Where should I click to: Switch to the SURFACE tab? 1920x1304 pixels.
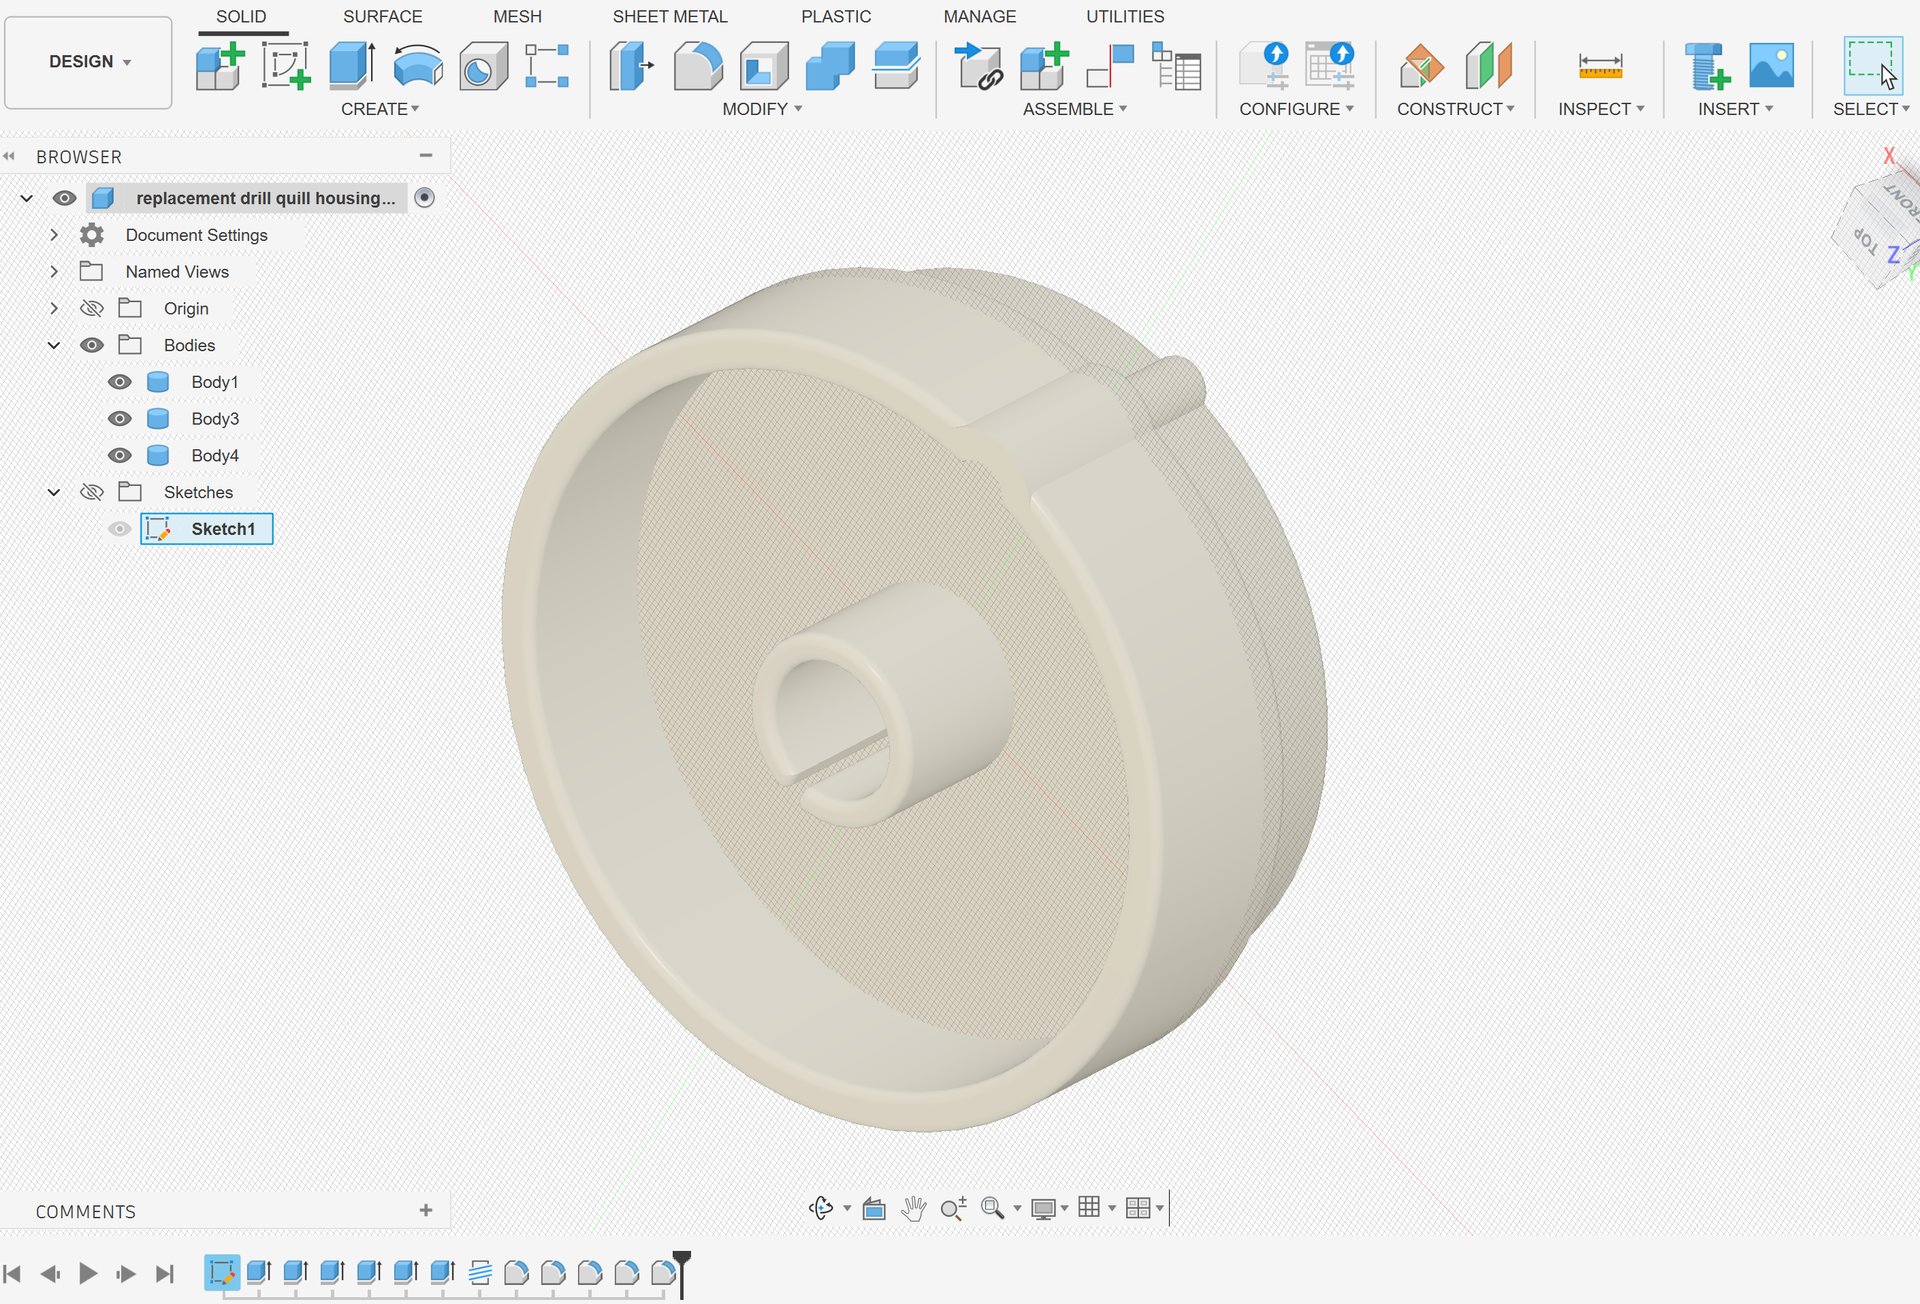coord(382,17)
